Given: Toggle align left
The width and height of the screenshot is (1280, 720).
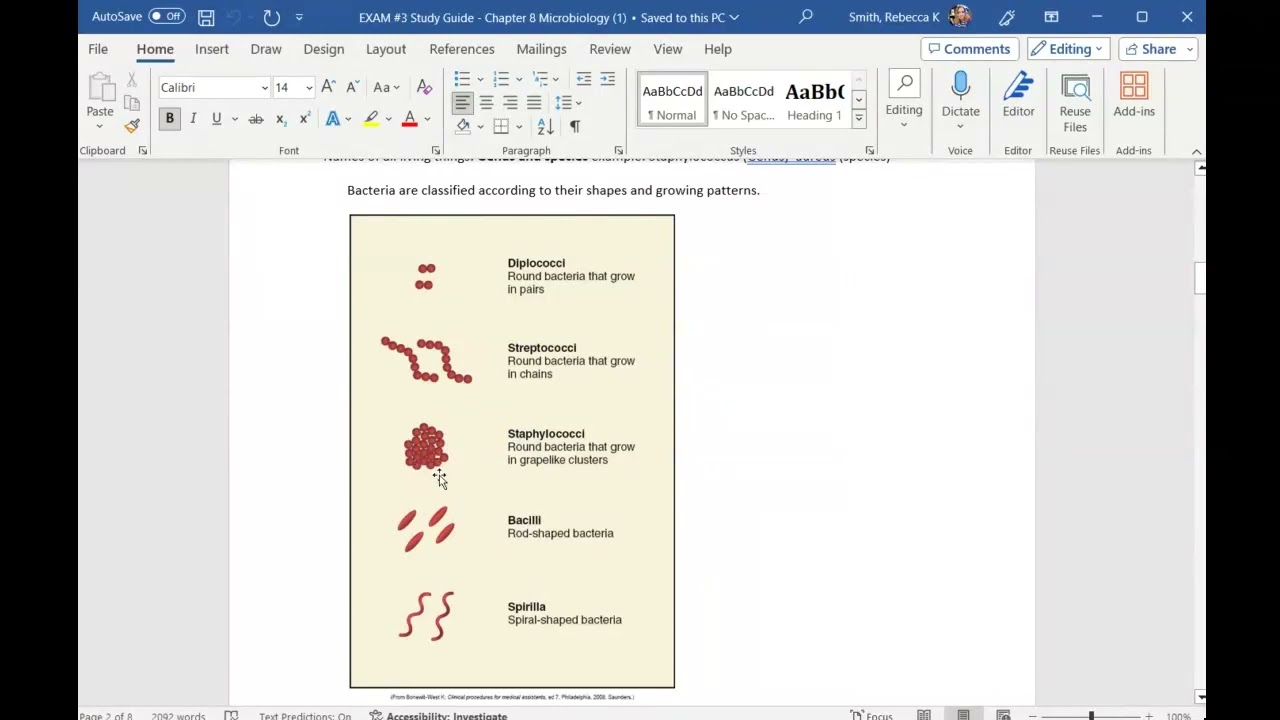Looking at the screenshot, I should point(462,102).
